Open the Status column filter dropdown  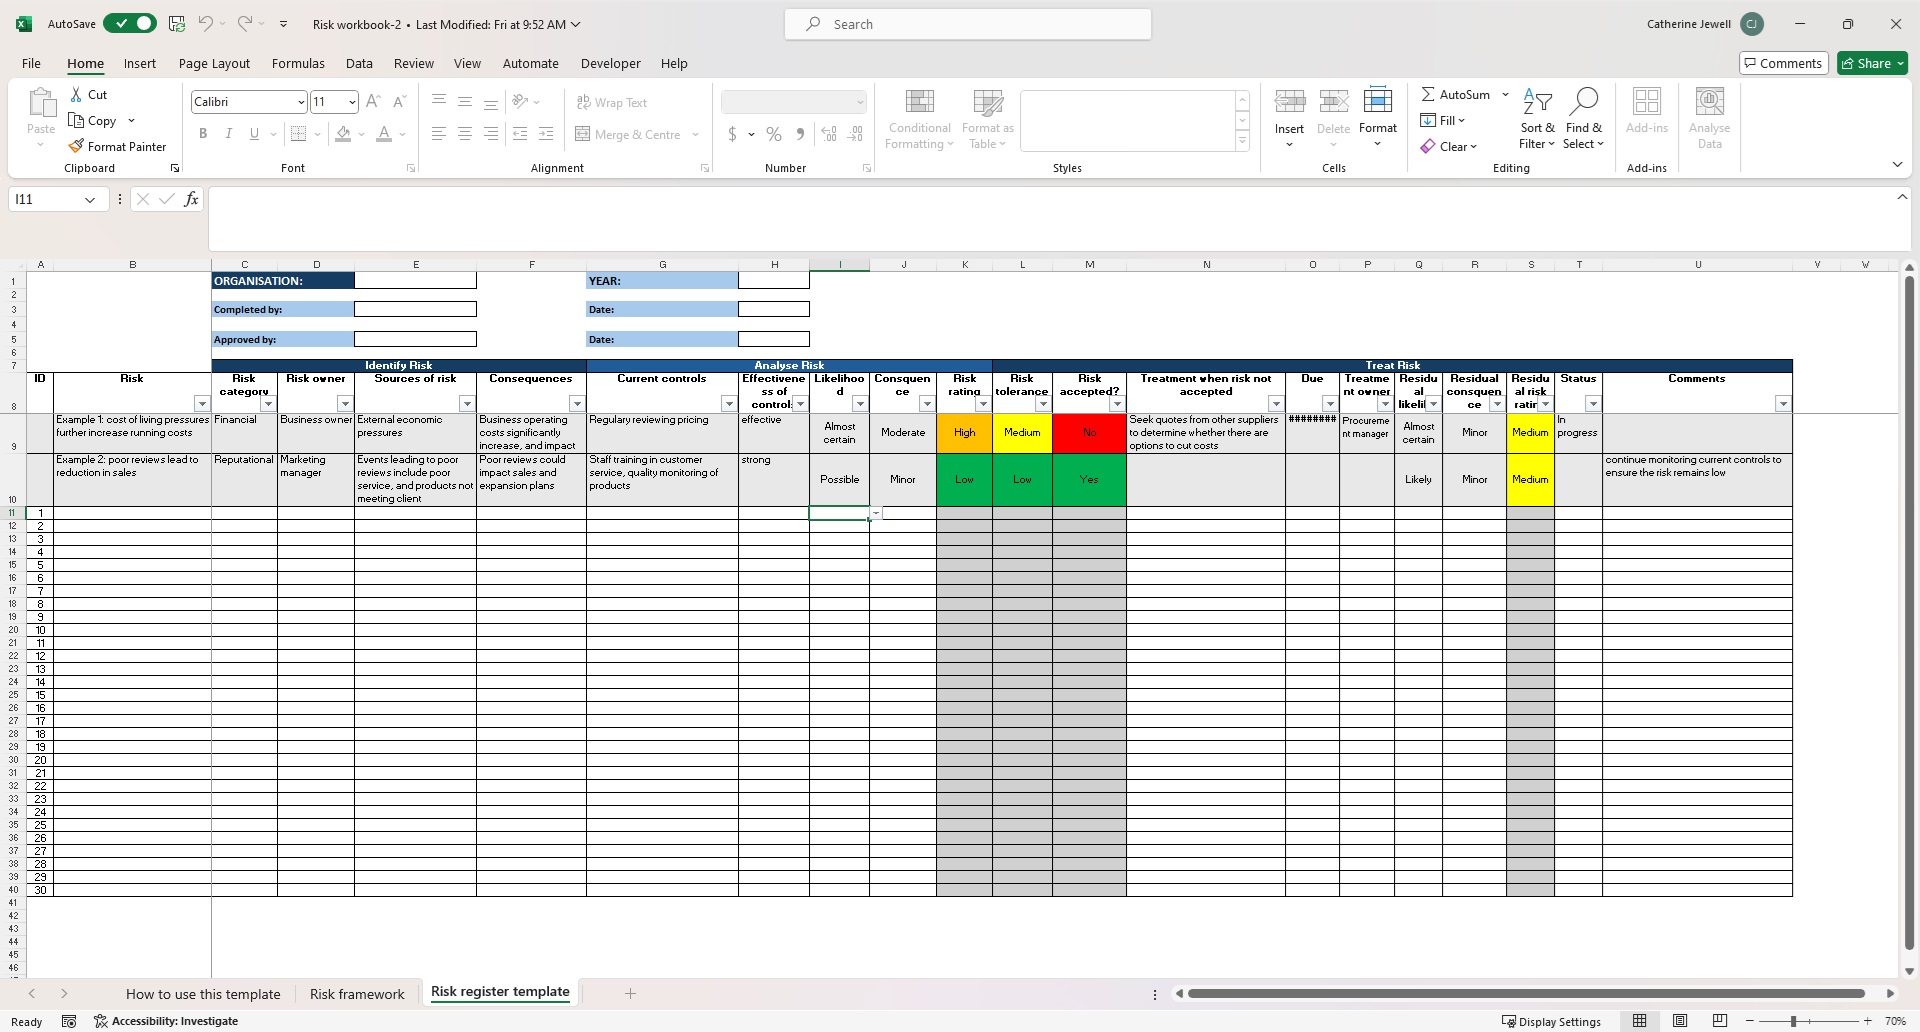tap(1593, 404)
